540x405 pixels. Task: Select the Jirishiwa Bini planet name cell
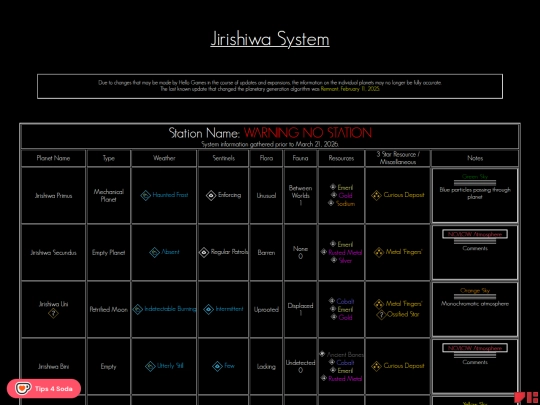[x=53, y=366]
